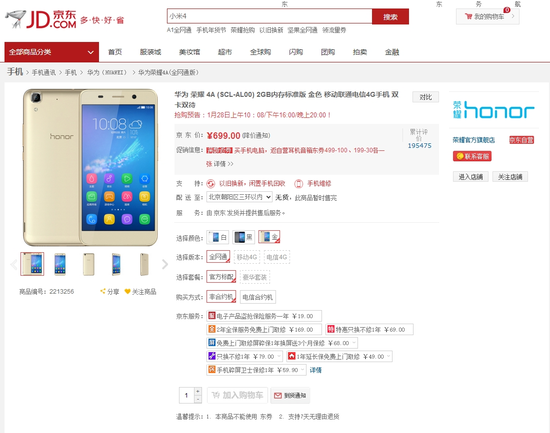Click the trade-in recycle icon

click(x=210, y=184)
